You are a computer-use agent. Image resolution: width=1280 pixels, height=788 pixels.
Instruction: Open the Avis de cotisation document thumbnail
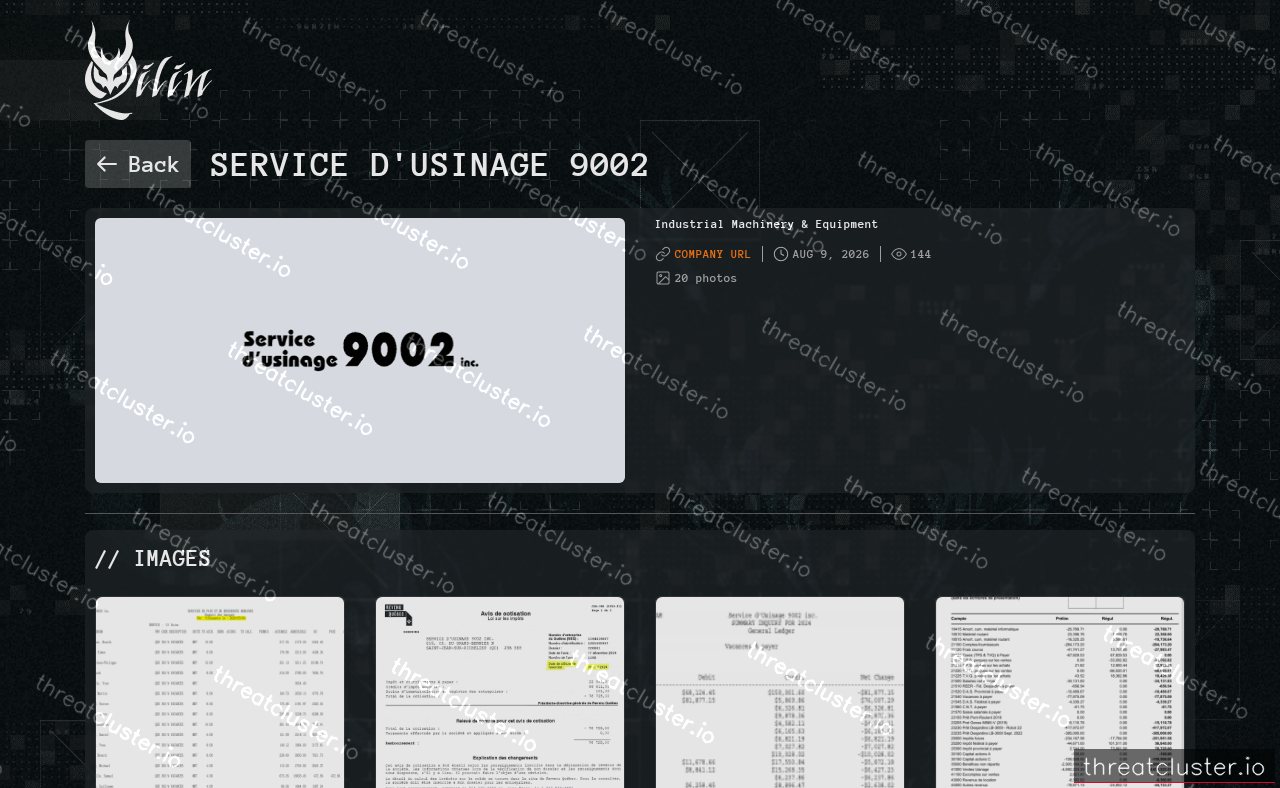[500, 692]
